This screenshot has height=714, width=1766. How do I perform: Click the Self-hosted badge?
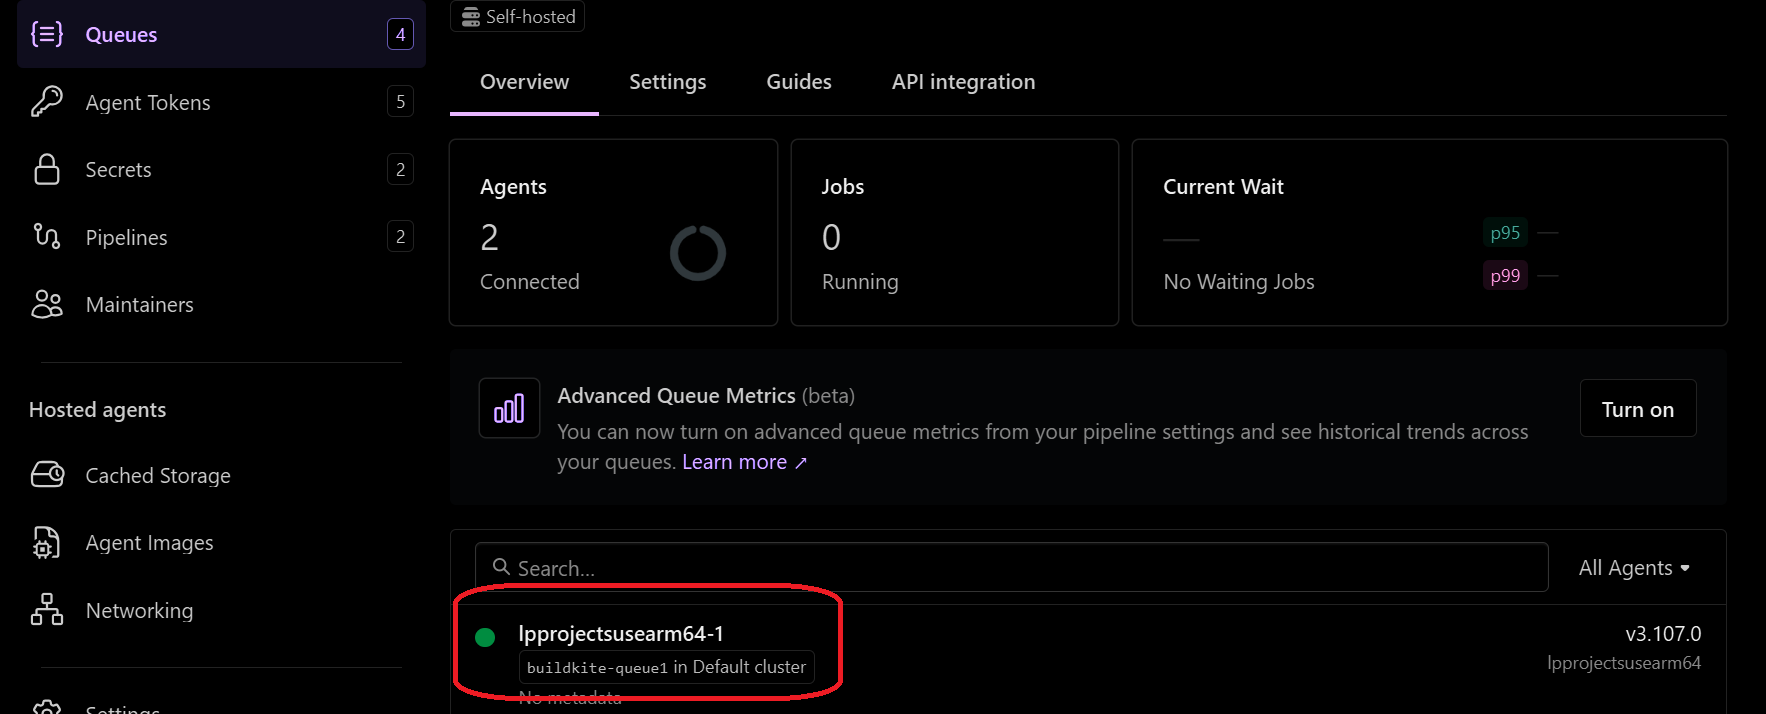pos(517,16)
